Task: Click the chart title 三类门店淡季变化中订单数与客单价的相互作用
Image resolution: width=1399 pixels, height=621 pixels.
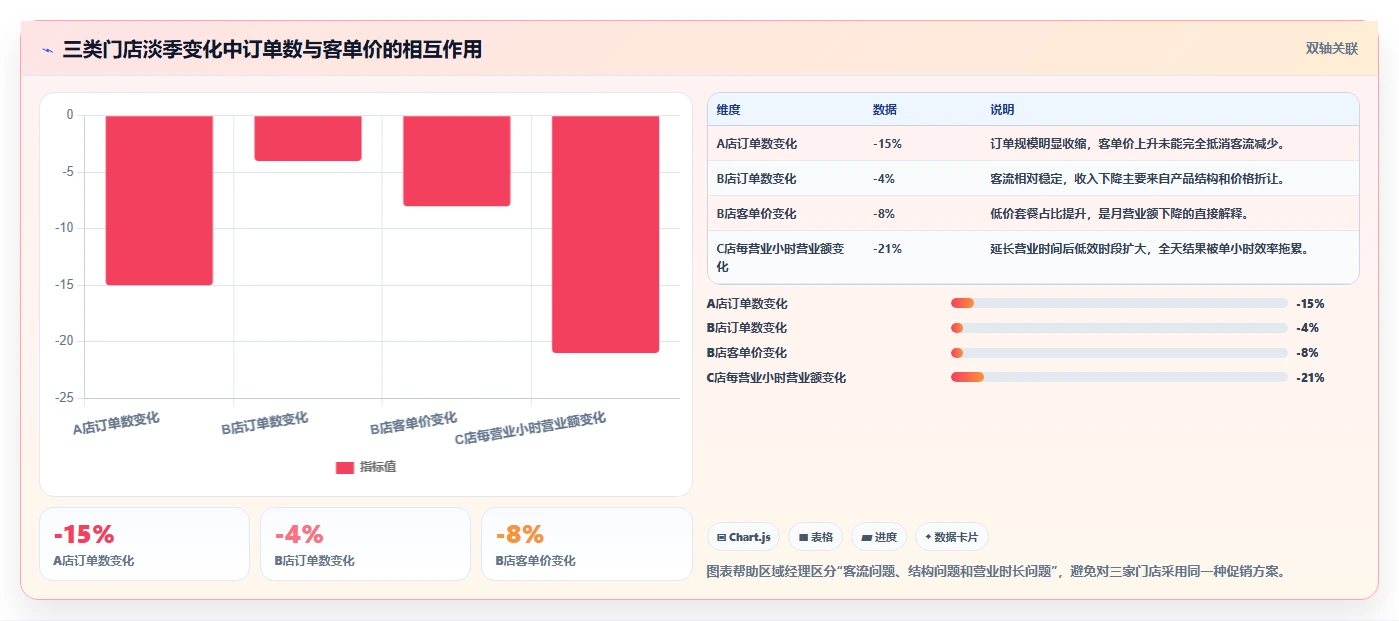Action: 272,49
